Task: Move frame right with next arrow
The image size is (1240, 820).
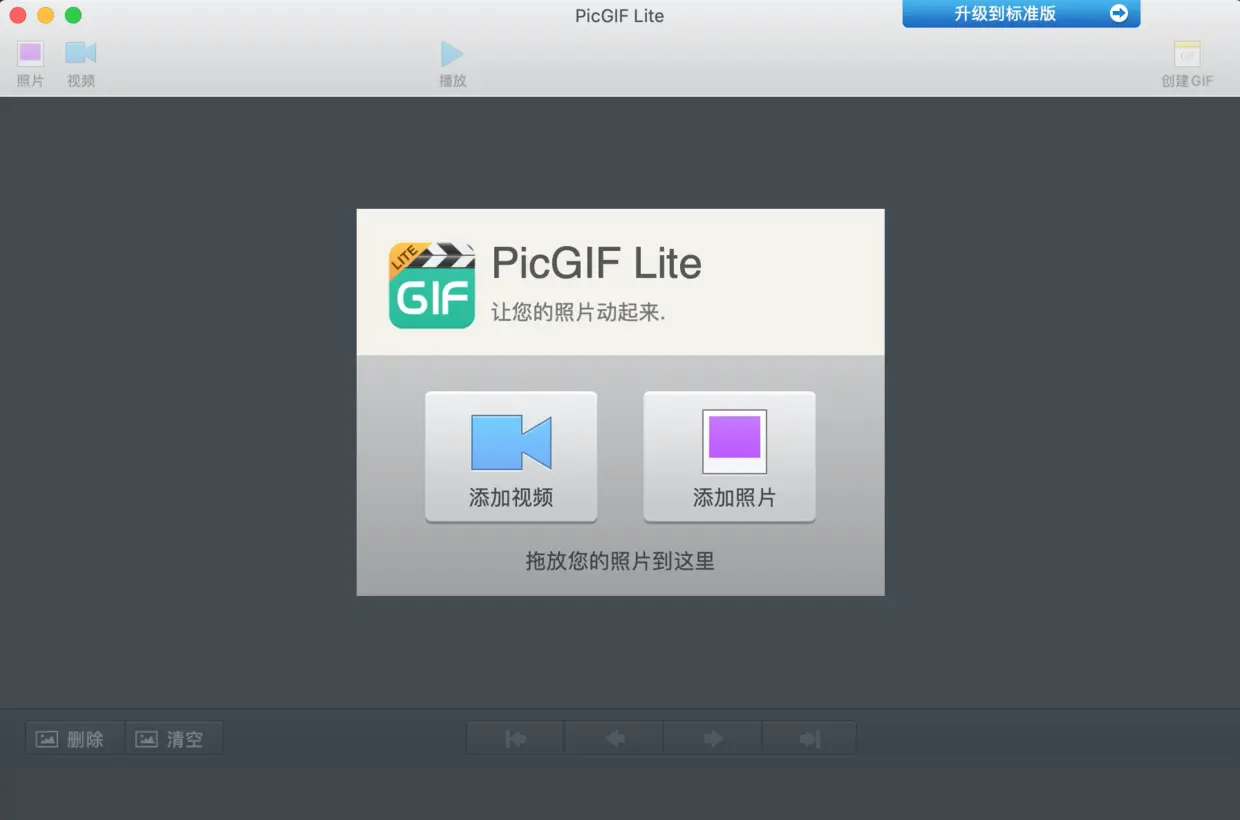Action: tap(712, 739)
